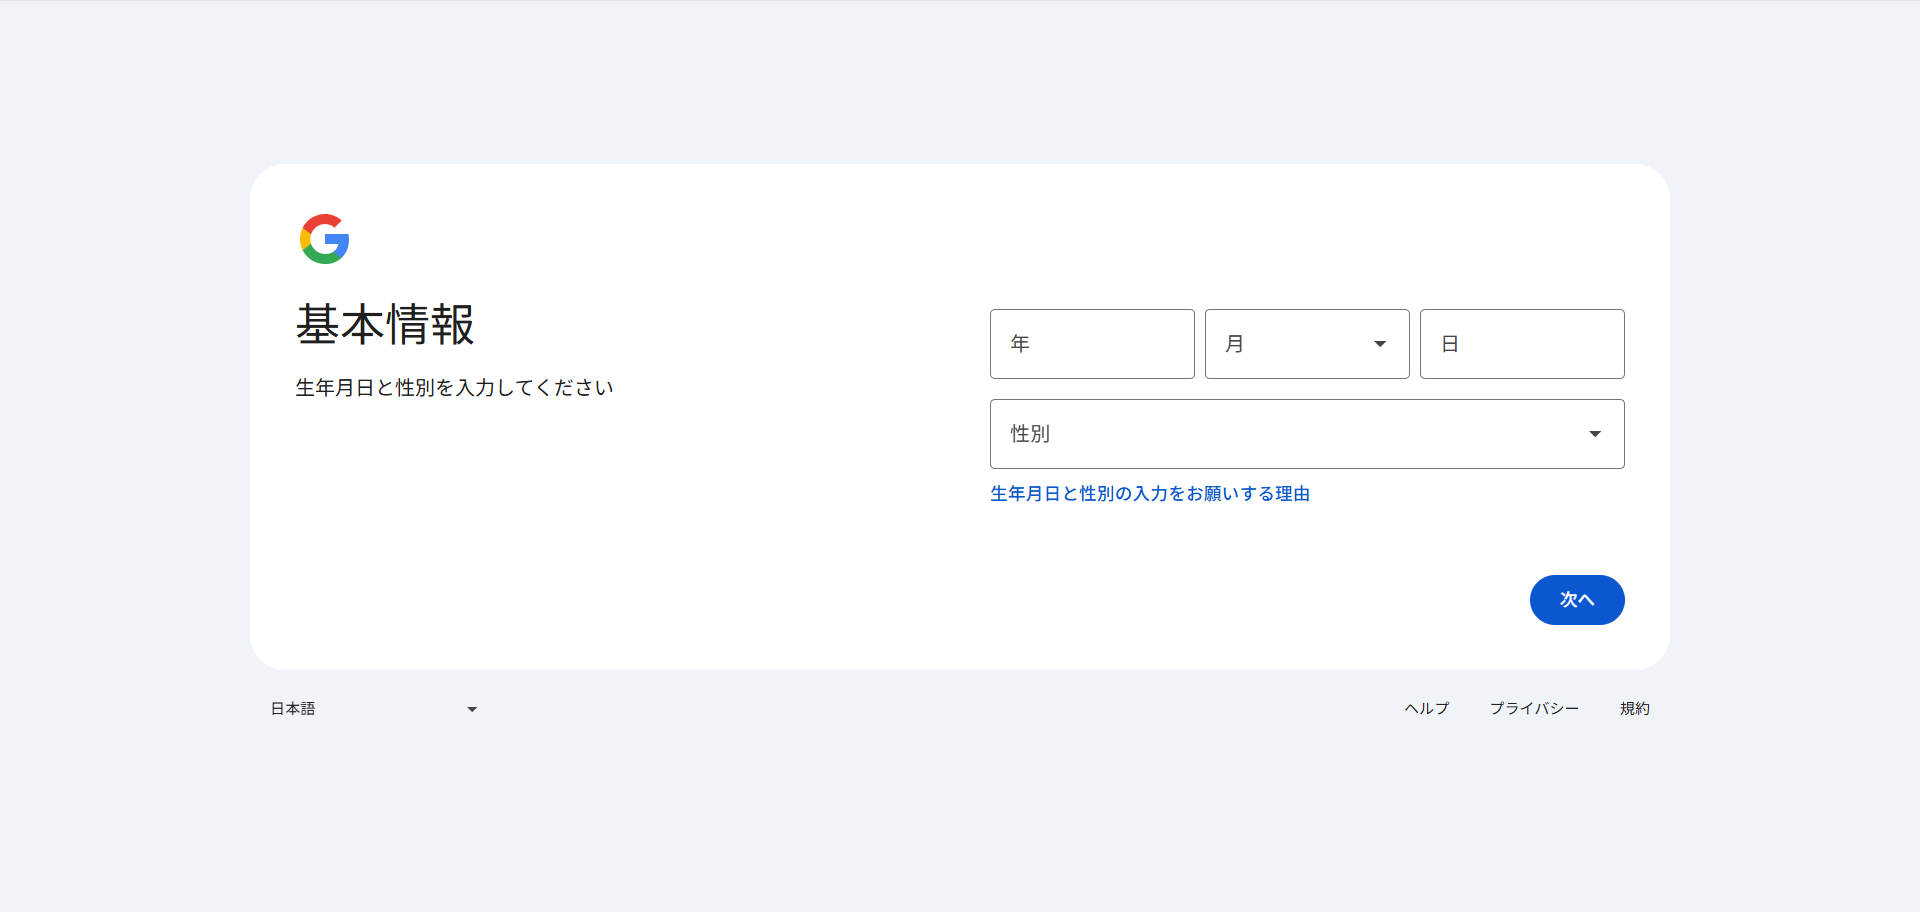The height and width of the screenshot is (912, 1920).
Task: Click the gender dropdown arrow icon
Action: click(x=1595, y=433)
